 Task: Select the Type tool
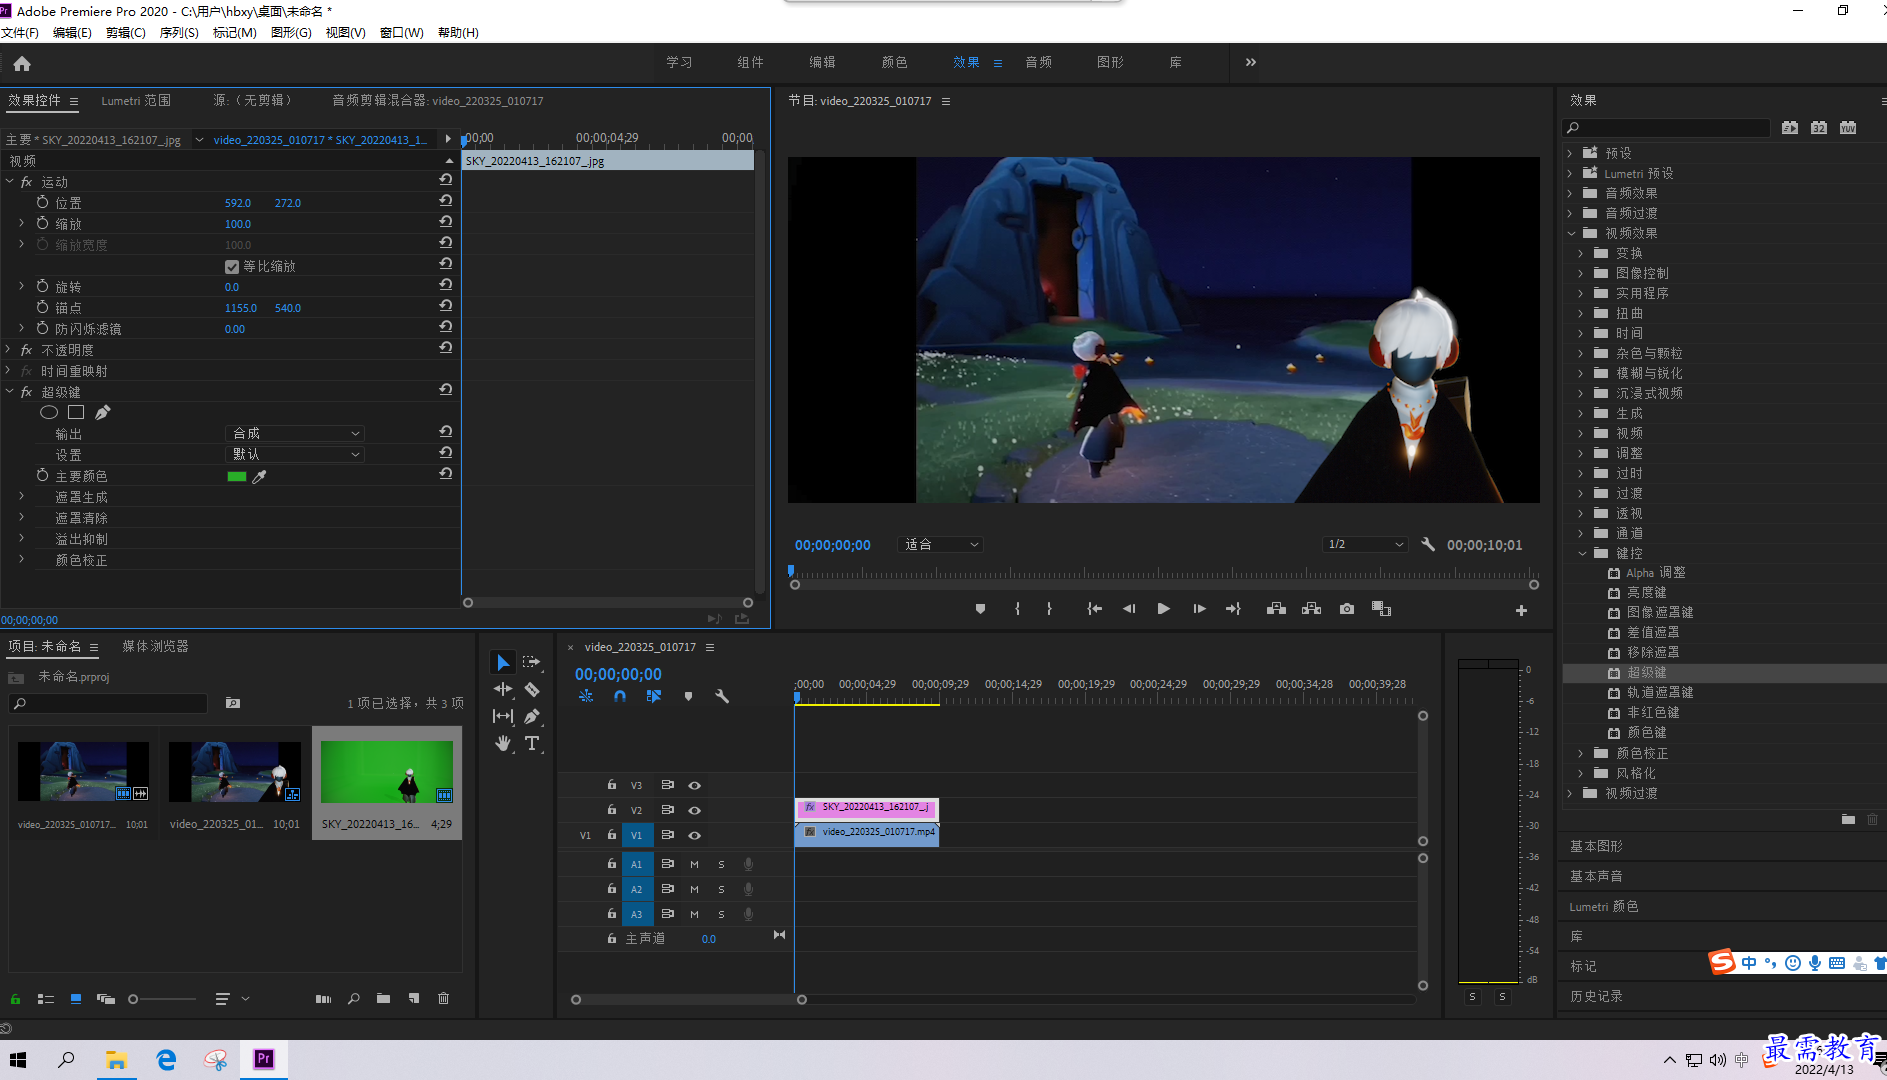532,743
